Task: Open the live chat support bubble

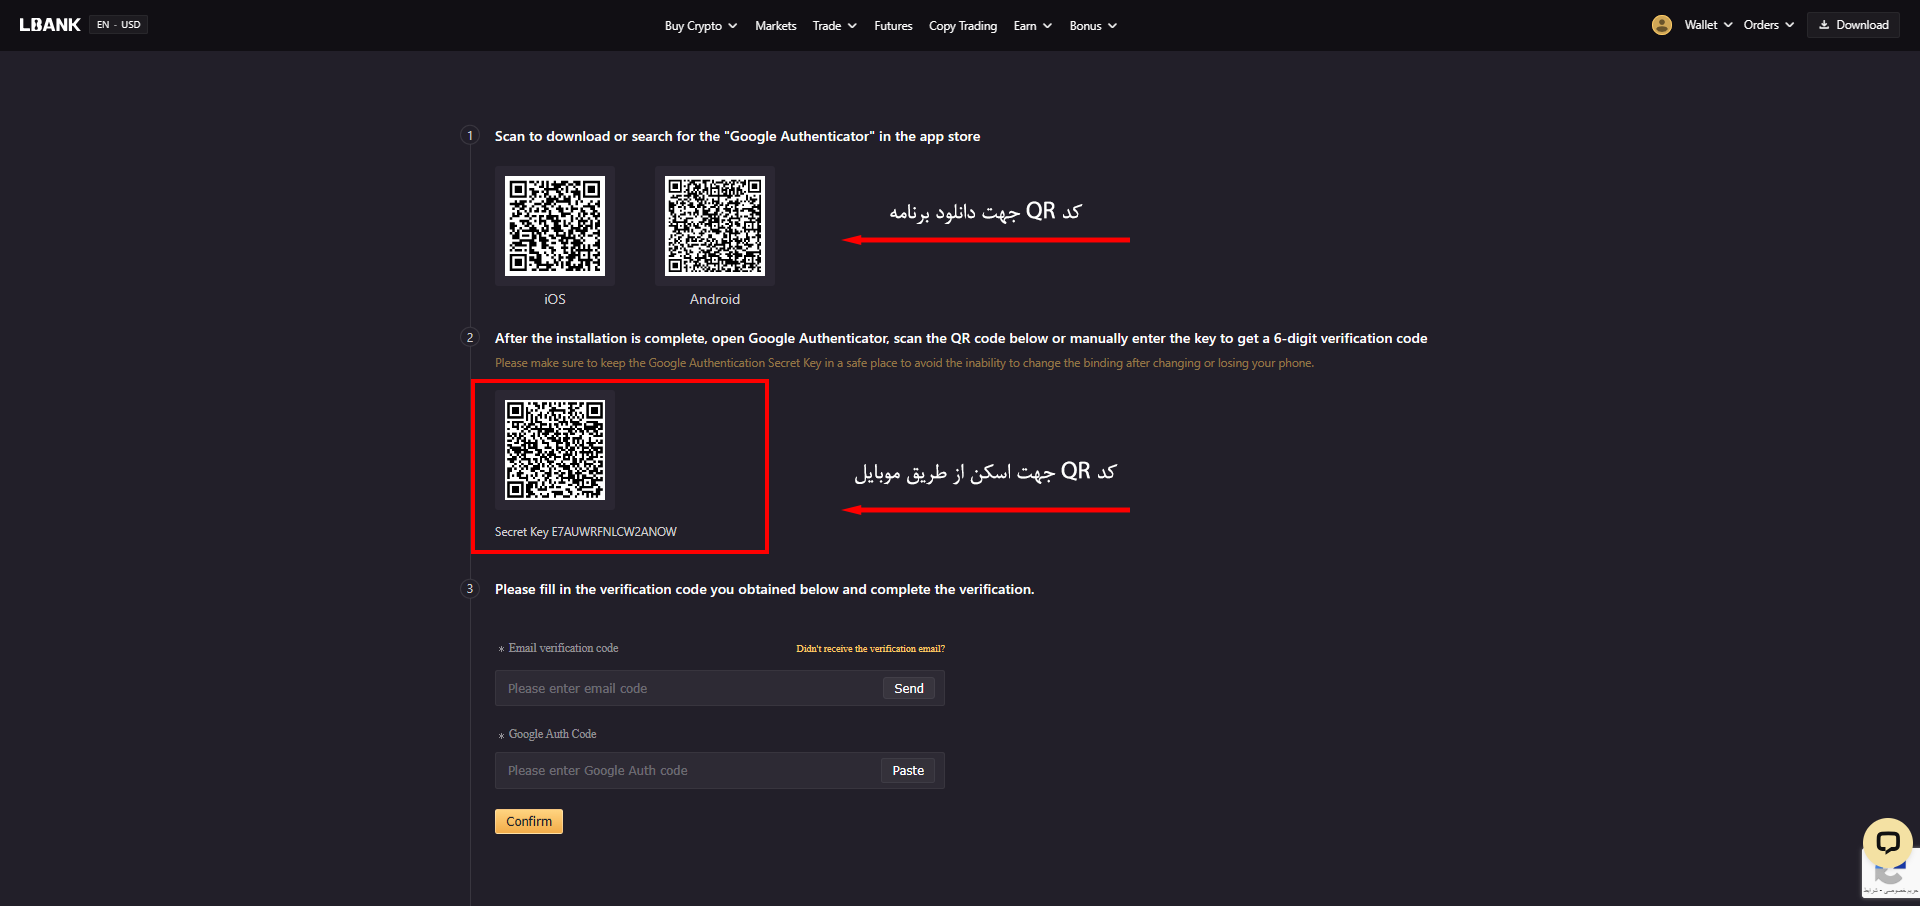Action: pyautogui.click(x=1888, y=843)
